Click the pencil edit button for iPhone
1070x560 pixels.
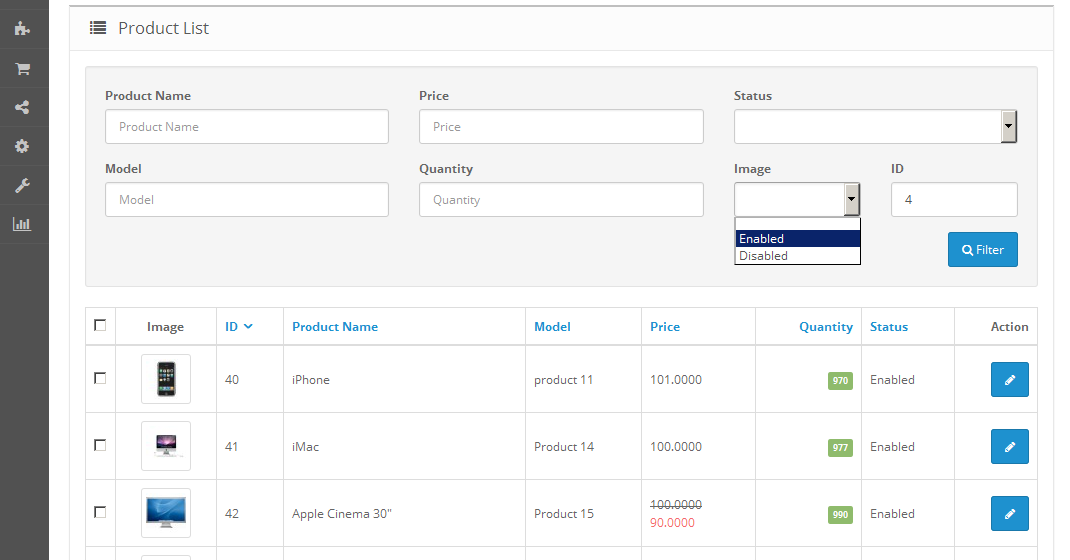1009,380
